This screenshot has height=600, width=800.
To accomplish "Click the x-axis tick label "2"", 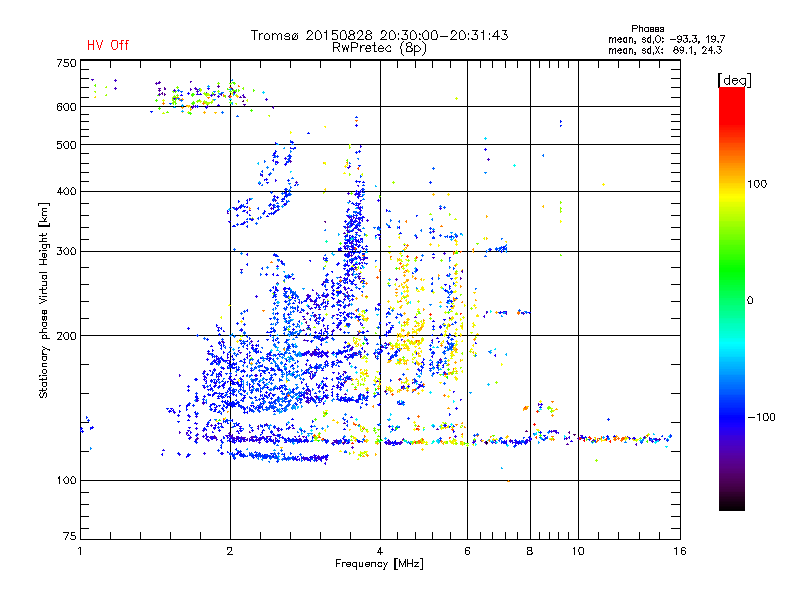I will coord(230,551).
